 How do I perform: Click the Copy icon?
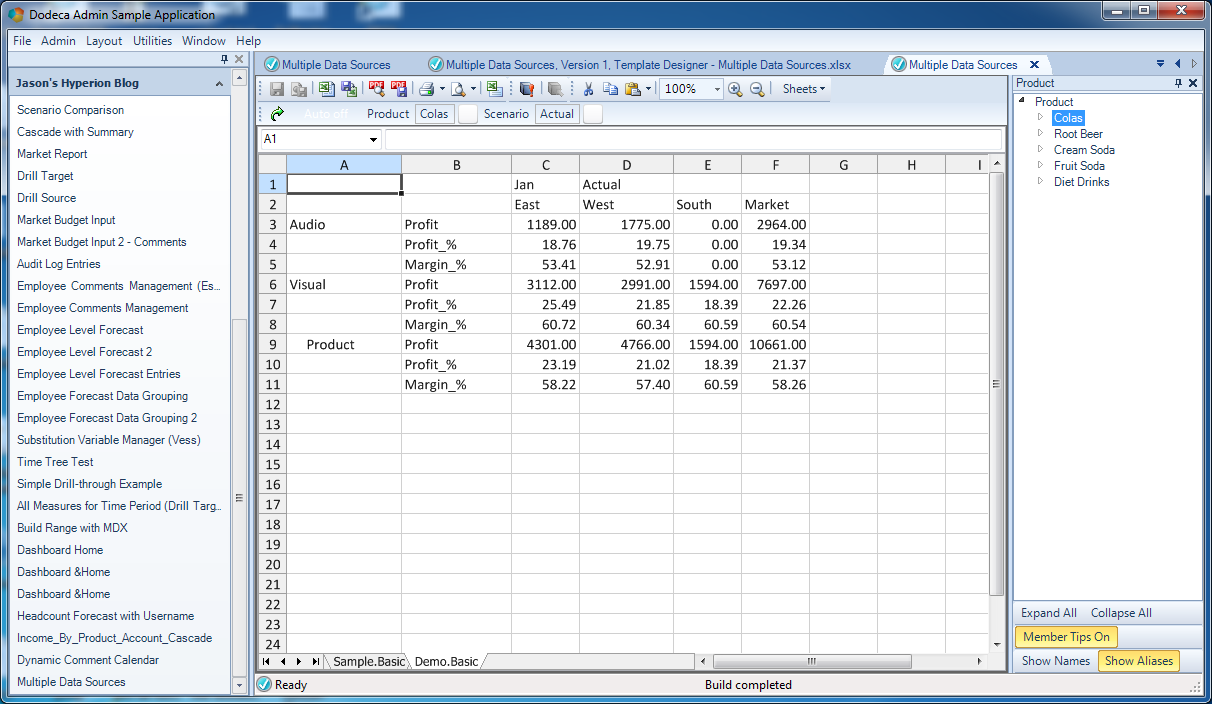point(610,89)
